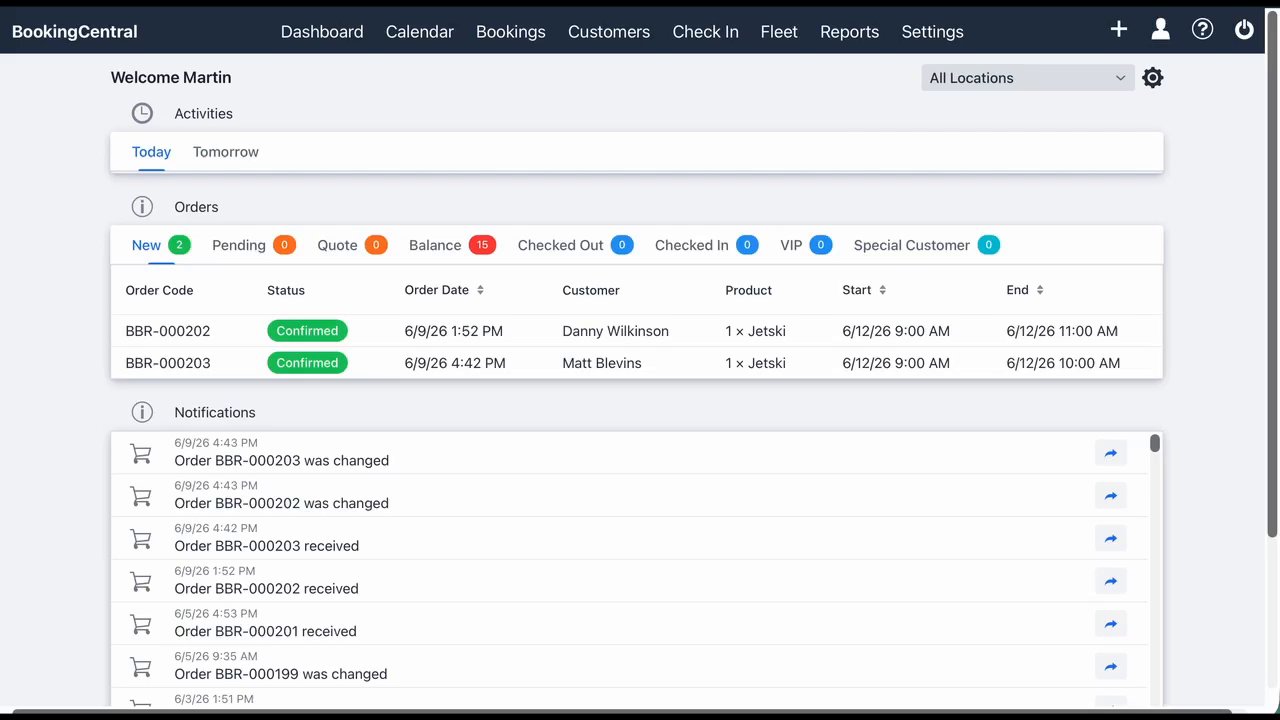Click 'Order BBR-000201 received' notification text
This screenshot has height=720, width=1280.
pos(266,631)
